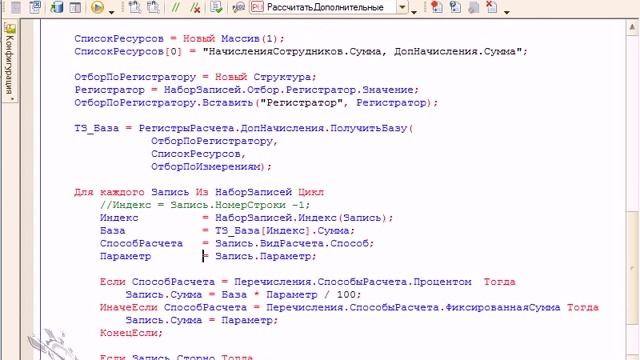
Task: Click the form layout window icon
Action: click(75, 7)
